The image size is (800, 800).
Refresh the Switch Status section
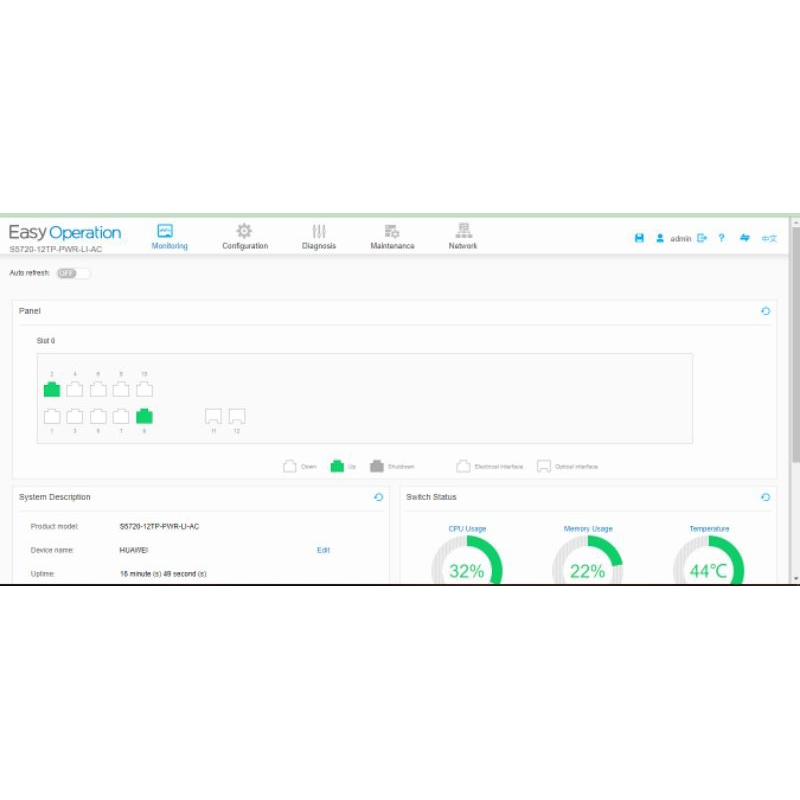tap(765, 497)
